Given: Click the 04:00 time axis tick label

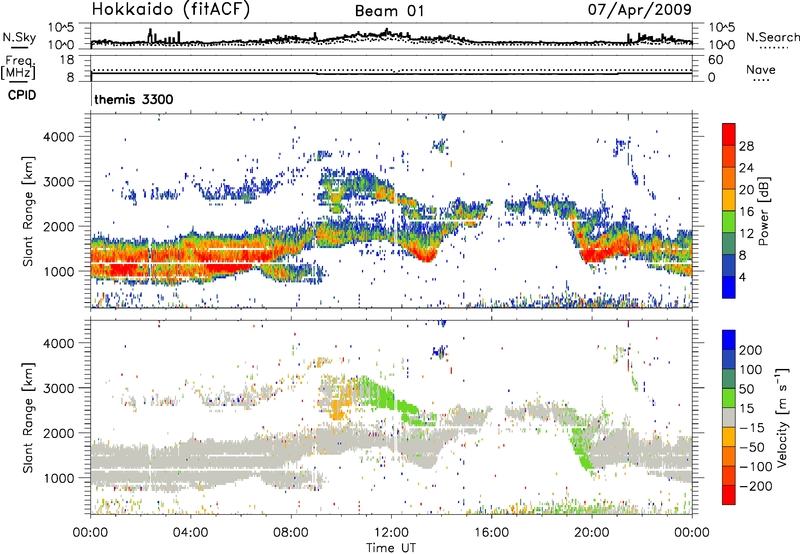Looking at the screenshot, I should [190, 533].
